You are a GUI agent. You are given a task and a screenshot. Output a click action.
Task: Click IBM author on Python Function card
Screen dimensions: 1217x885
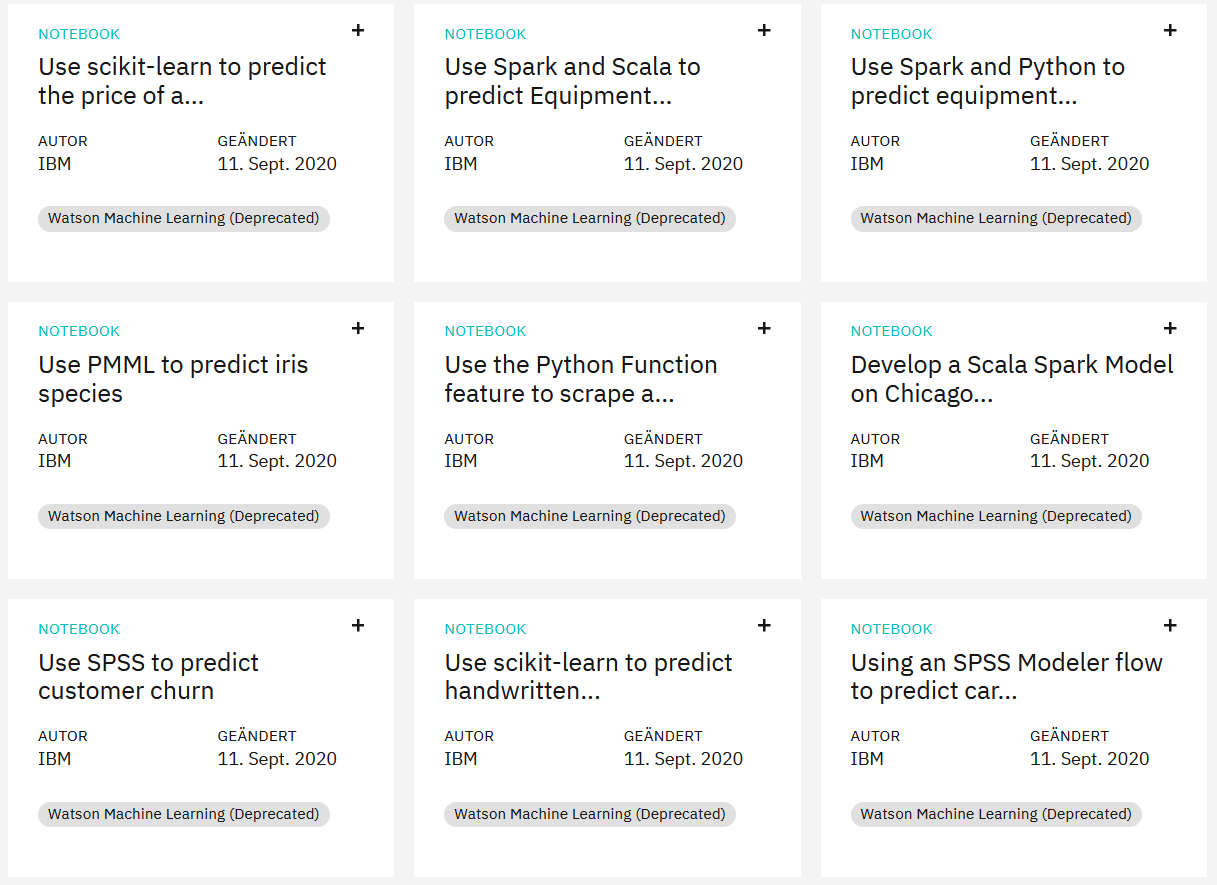(461, 461)
